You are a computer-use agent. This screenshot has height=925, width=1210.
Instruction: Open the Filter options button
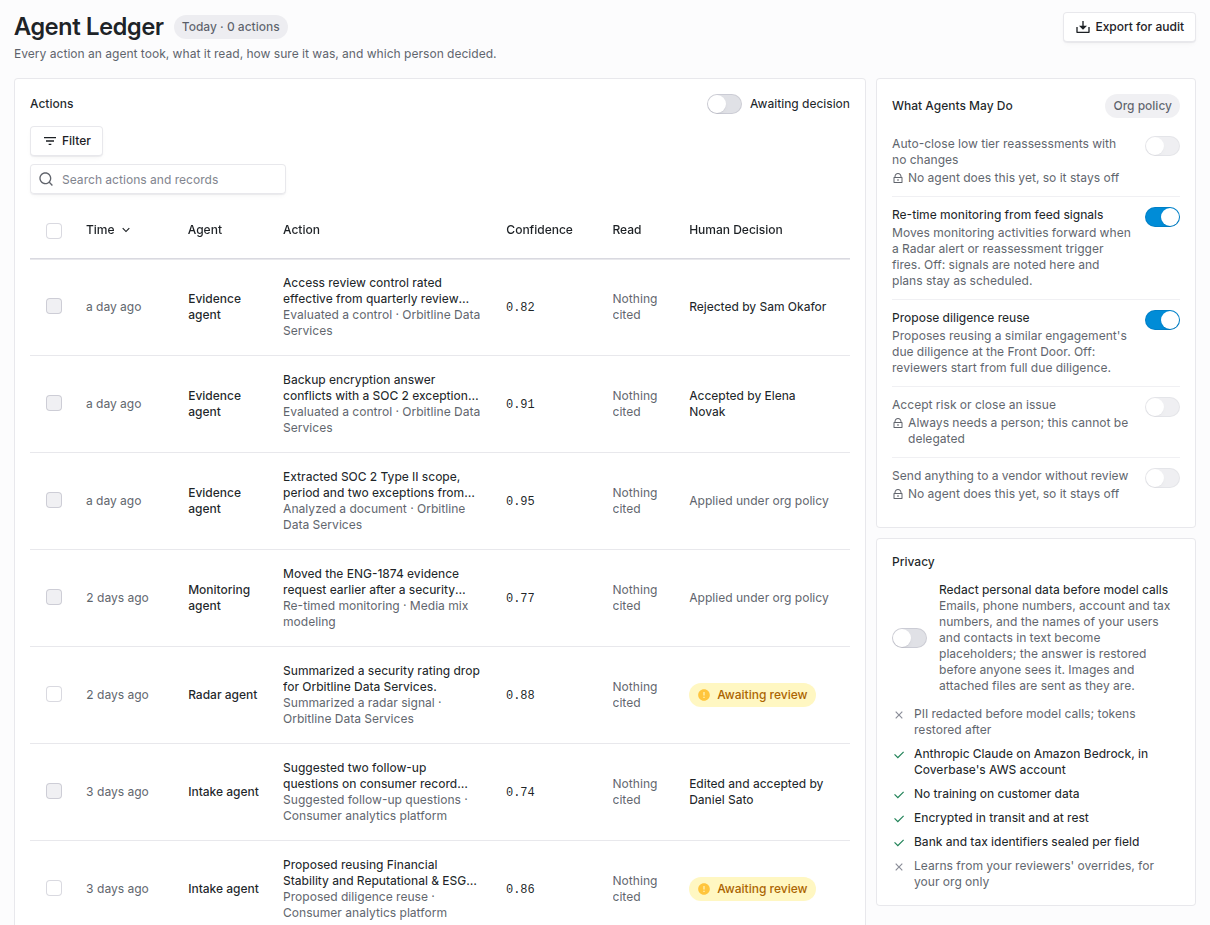coord(66,141)
